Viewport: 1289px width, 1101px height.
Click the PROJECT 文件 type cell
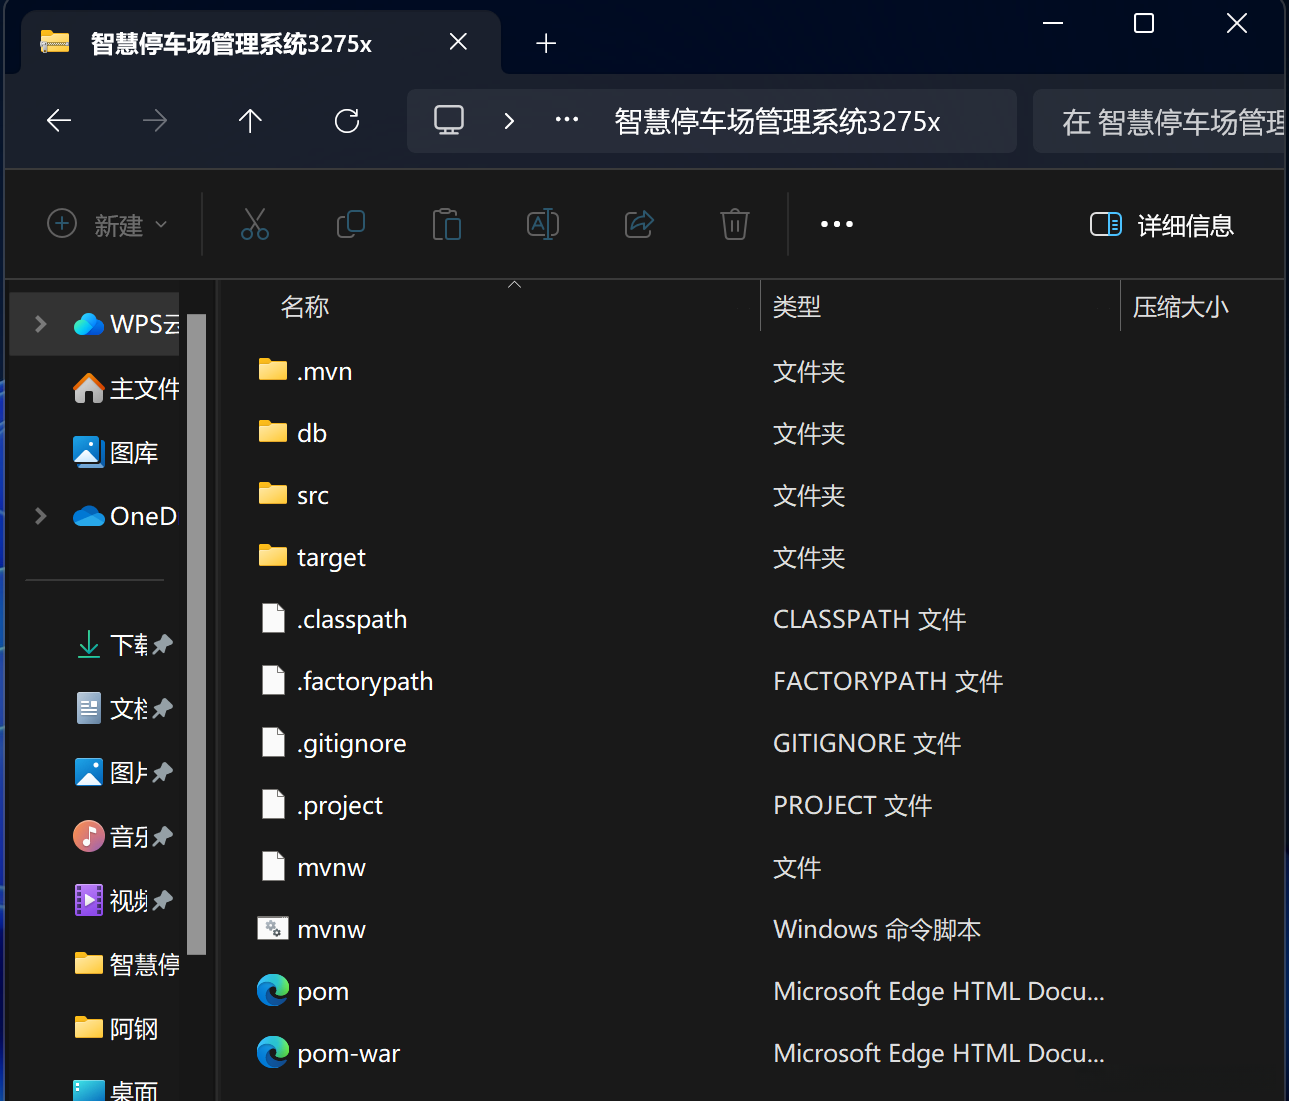[x=853, y=805]
